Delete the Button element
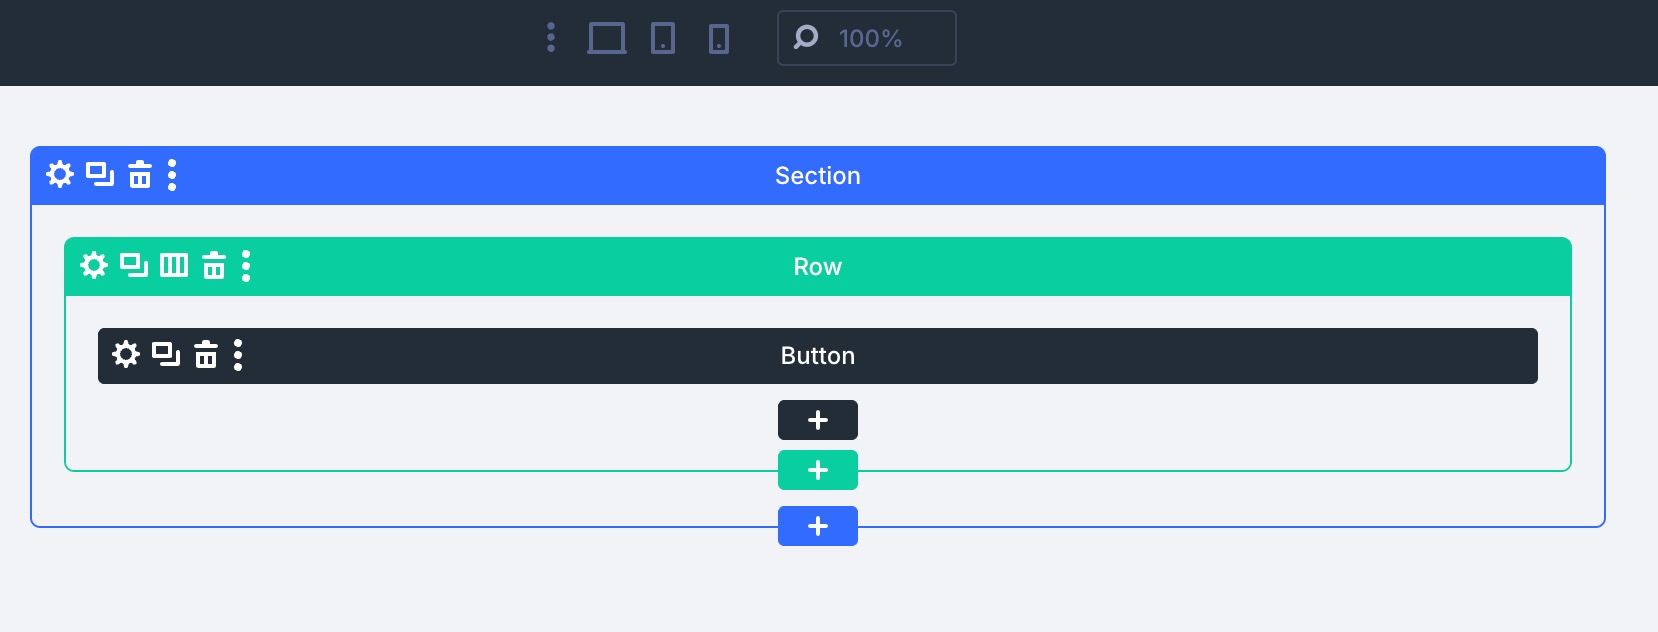This screenshot has width=1658, height=632. point(206,354)
